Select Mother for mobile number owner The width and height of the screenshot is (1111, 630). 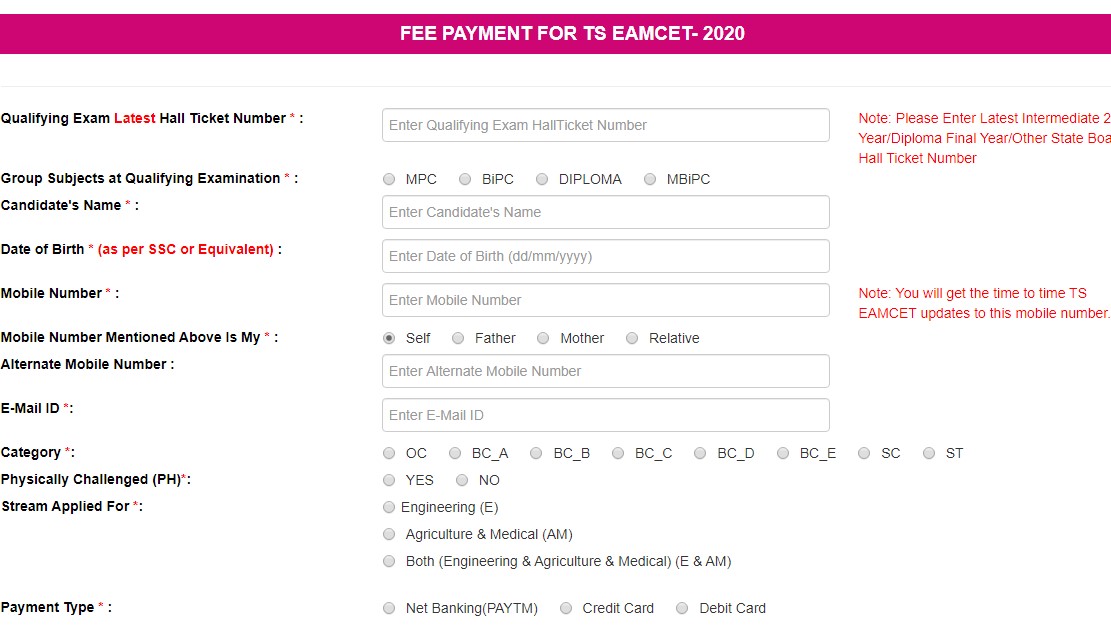(x=543, y=339)
